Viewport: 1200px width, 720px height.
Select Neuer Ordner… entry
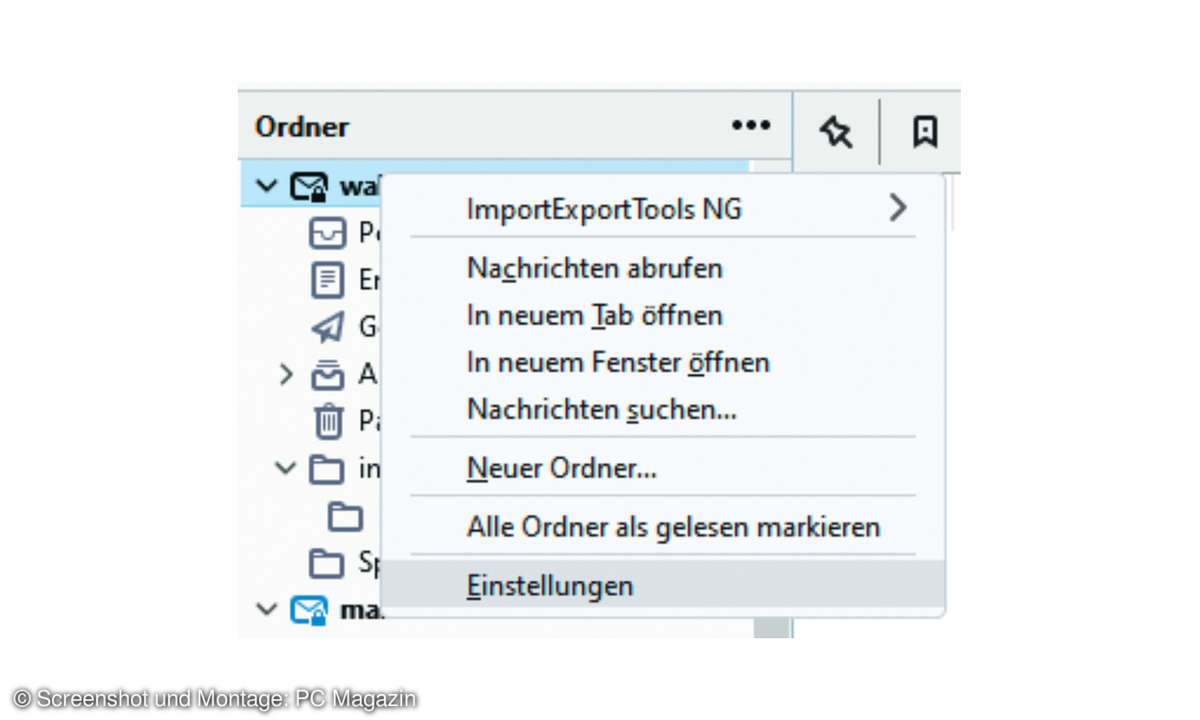coord(561,467)
